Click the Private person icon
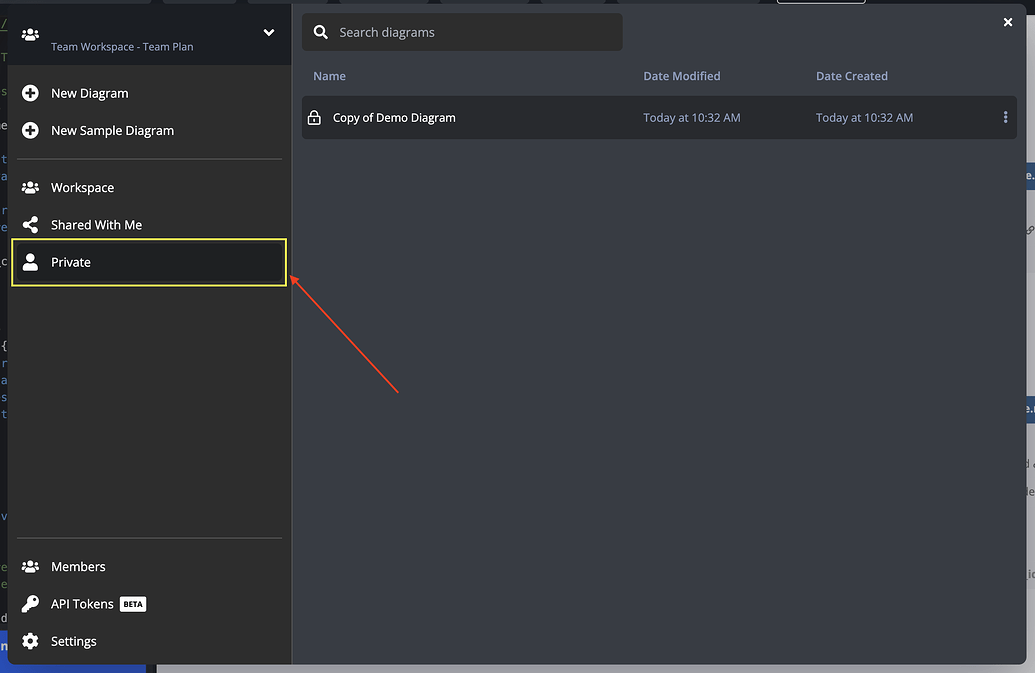Image resolution: width=1035 pixels, height=673 pixels. tap(31, 262)
